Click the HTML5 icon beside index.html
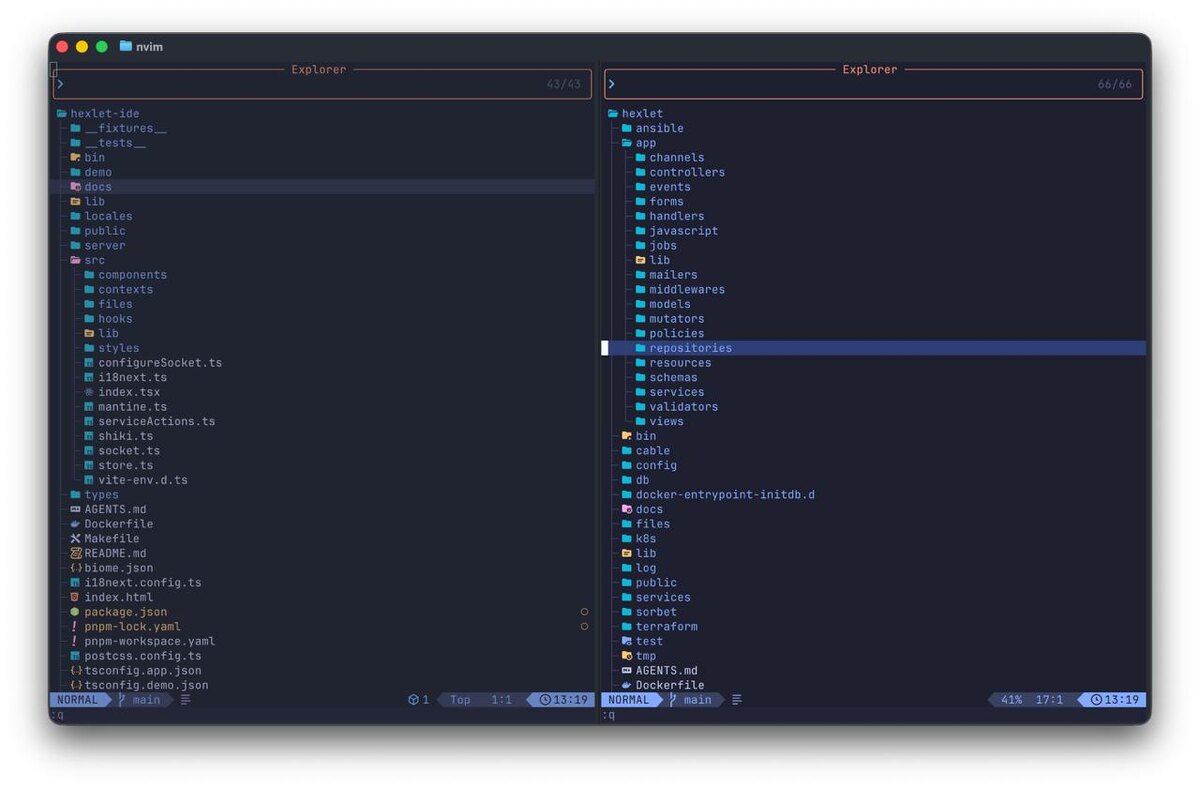 75,597
